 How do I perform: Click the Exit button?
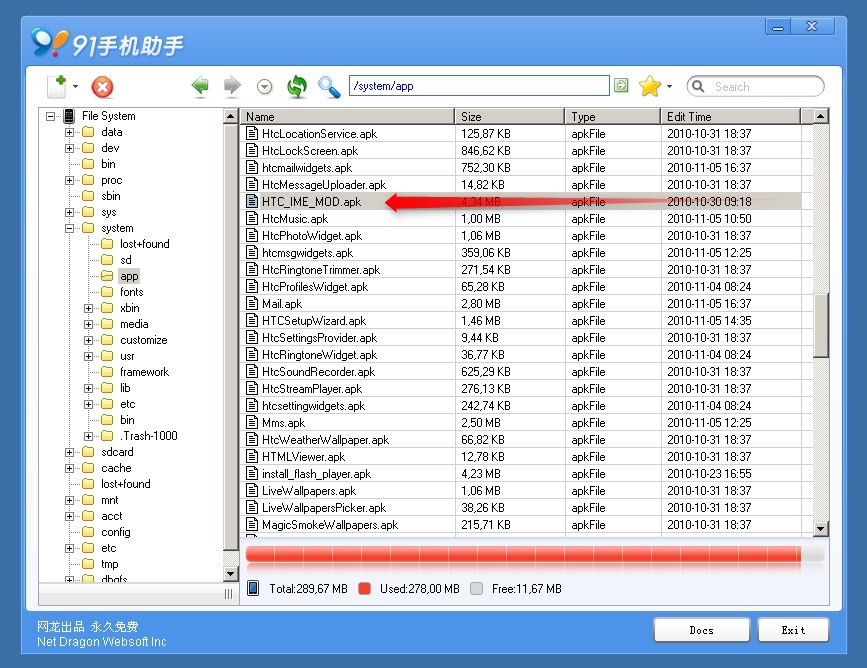pyautogui.click(x=793, y=630)
